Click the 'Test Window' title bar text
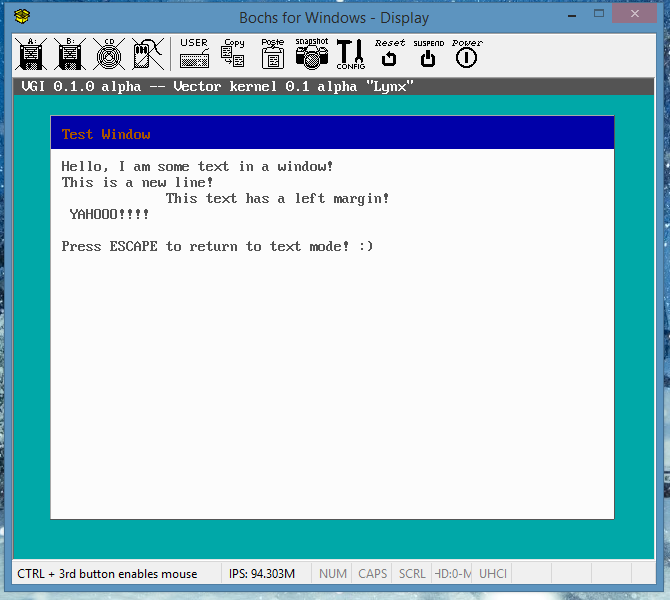 click(x=106, y=134)
